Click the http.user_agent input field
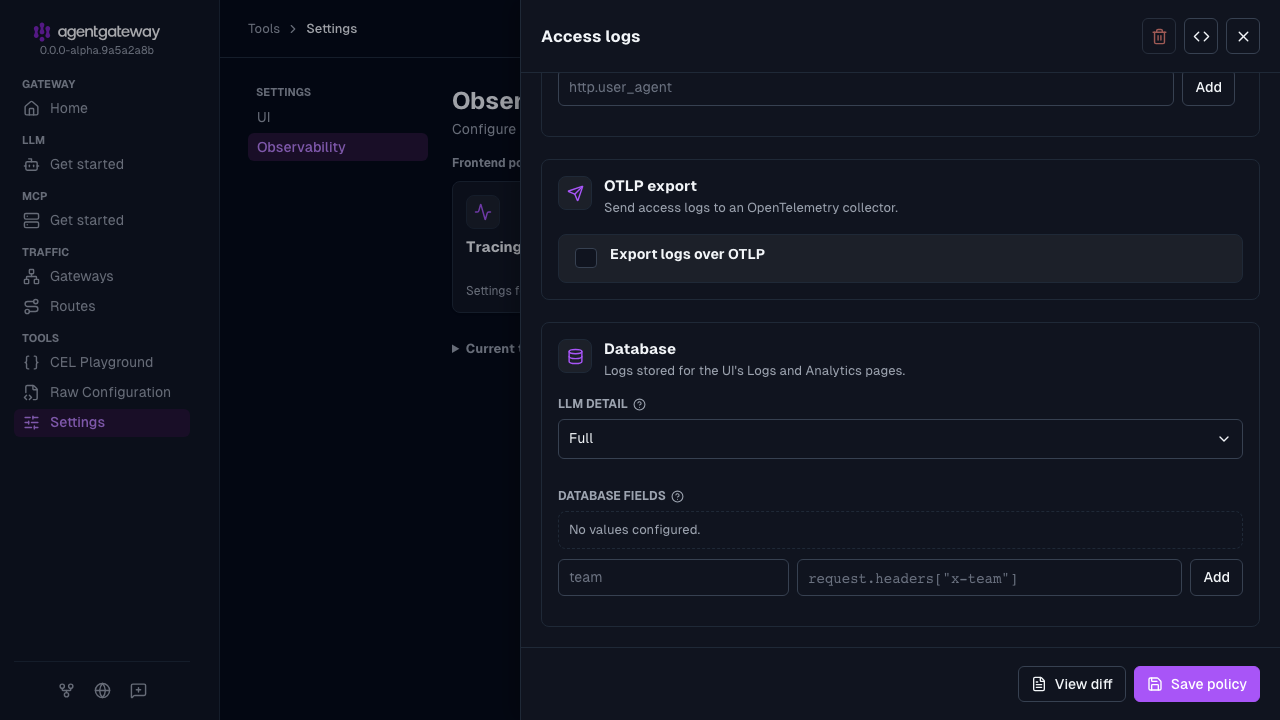 point(866,87)
